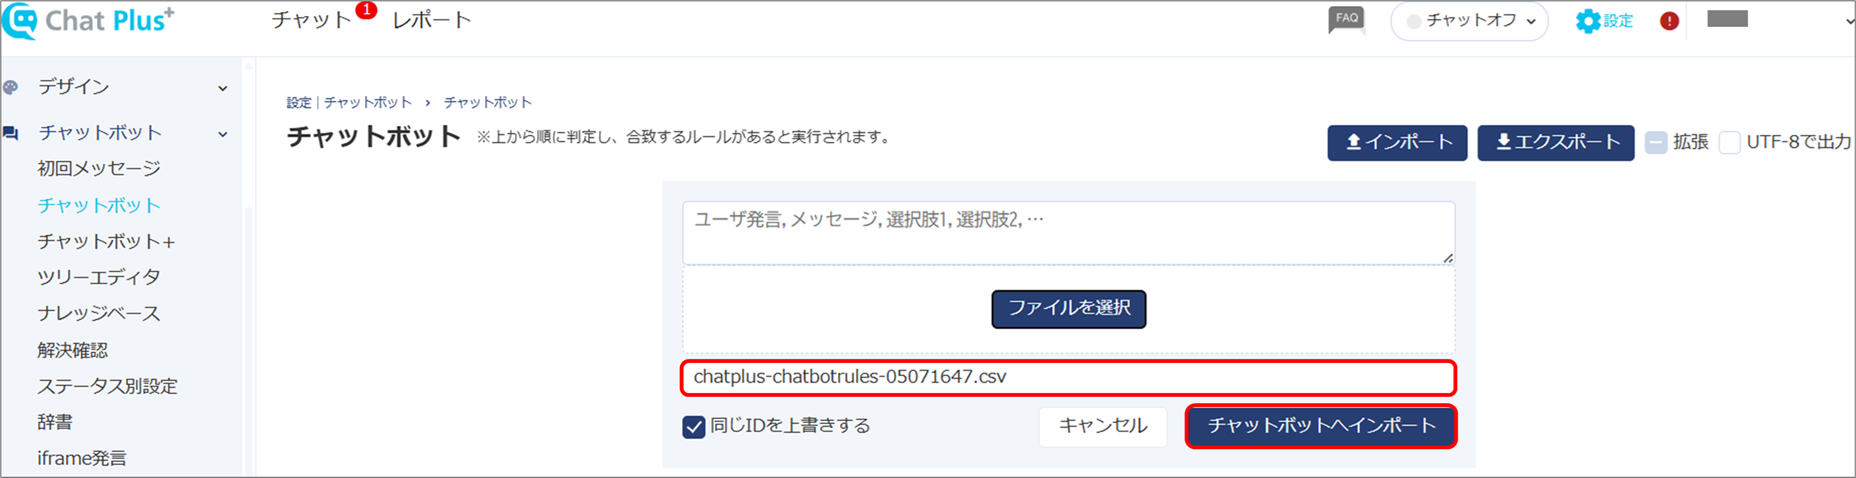The width and height of the screenshot is (1856, 478).
Task: Click the インポート upload button
Action: click(1397, 142)
